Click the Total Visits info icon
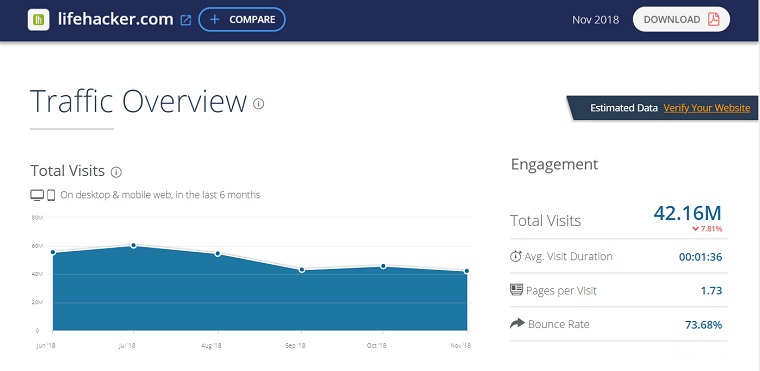760x371 pixels. 116,172
